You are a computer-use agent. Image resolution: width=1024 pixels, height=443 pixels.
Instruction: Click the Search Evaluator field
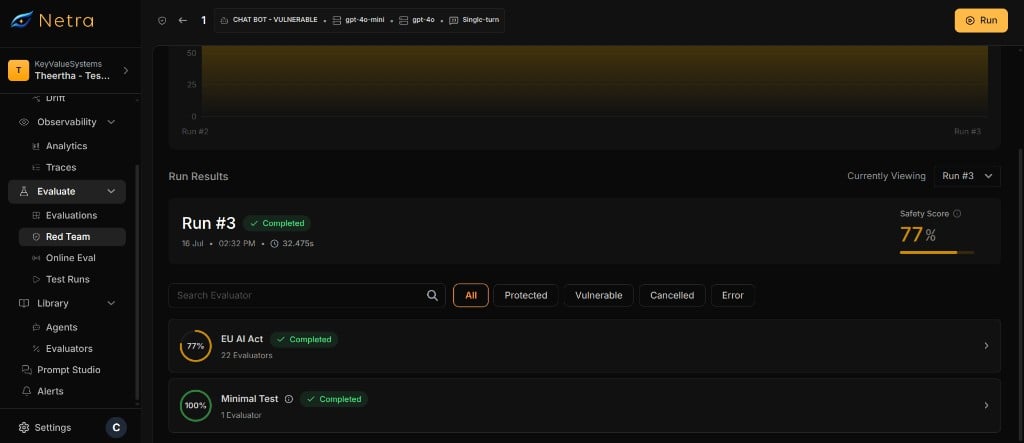click(x=307, y=295)
